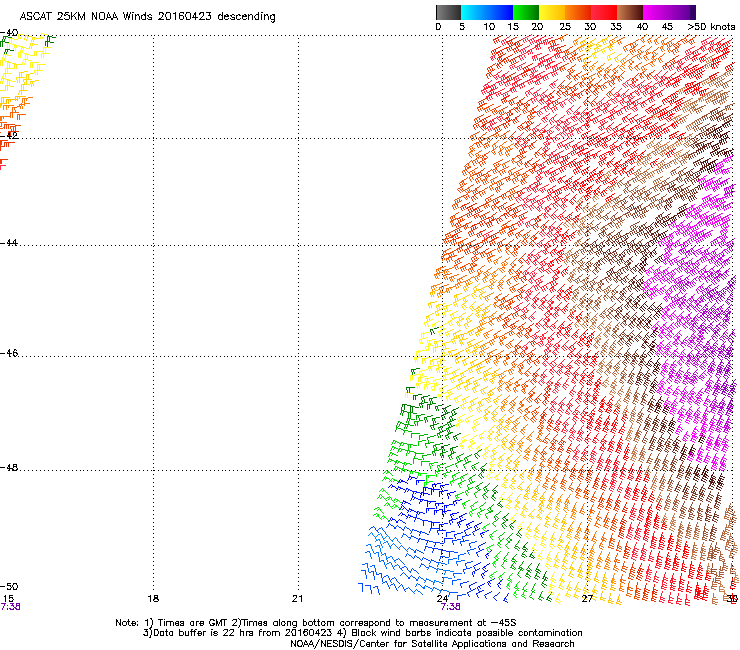Click the brown 35-40 knots legend segment
740x650 pixels.
coord(630,12)
